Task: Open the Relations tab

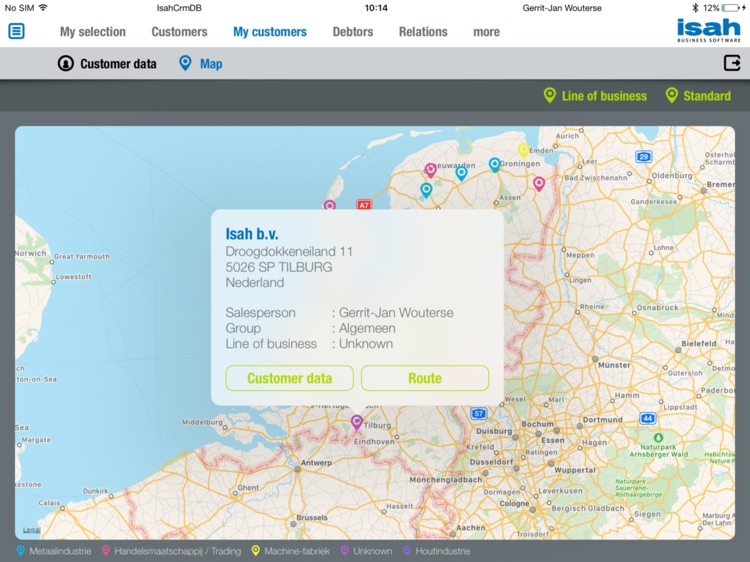Action: [x=423, y=32]
